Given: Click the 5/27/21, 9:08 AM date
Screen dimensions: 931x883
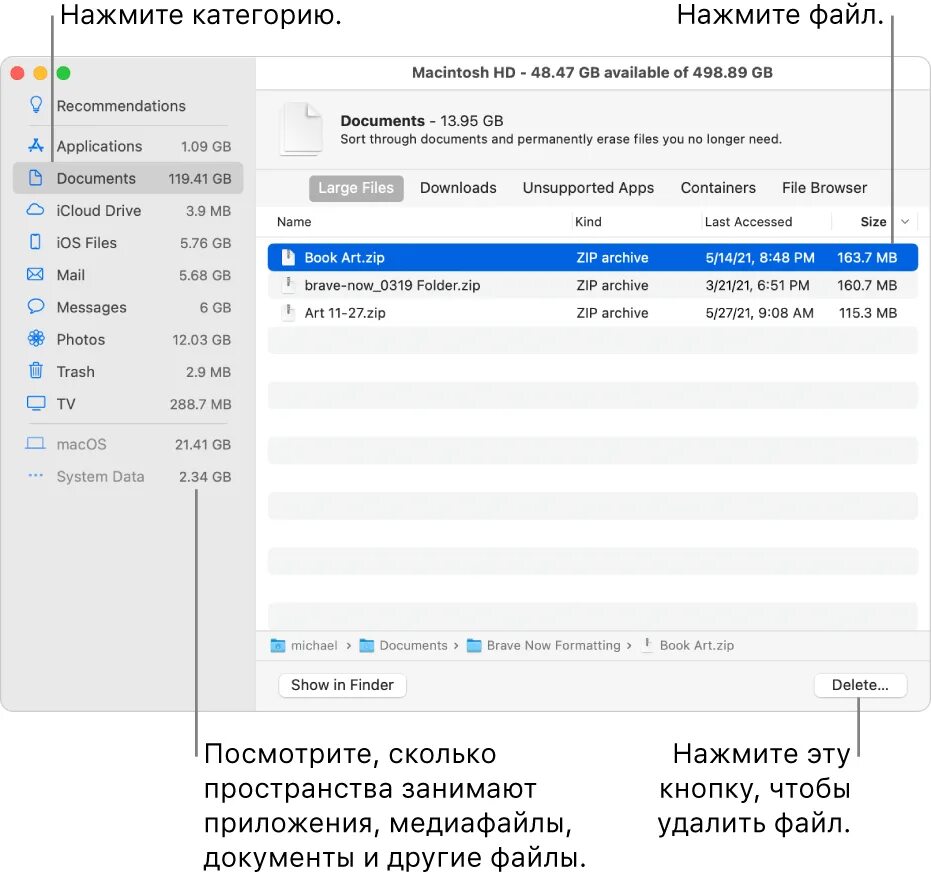Looking at the screenshot, I should click(759, 313).
